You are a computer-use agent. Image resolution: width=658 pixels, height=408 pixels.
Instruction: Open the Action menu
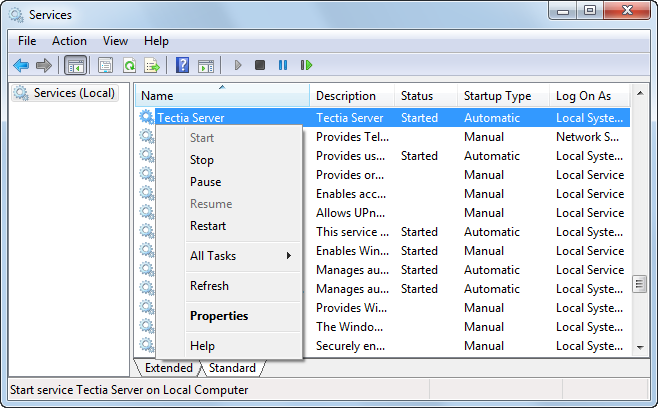click(69, 41)
